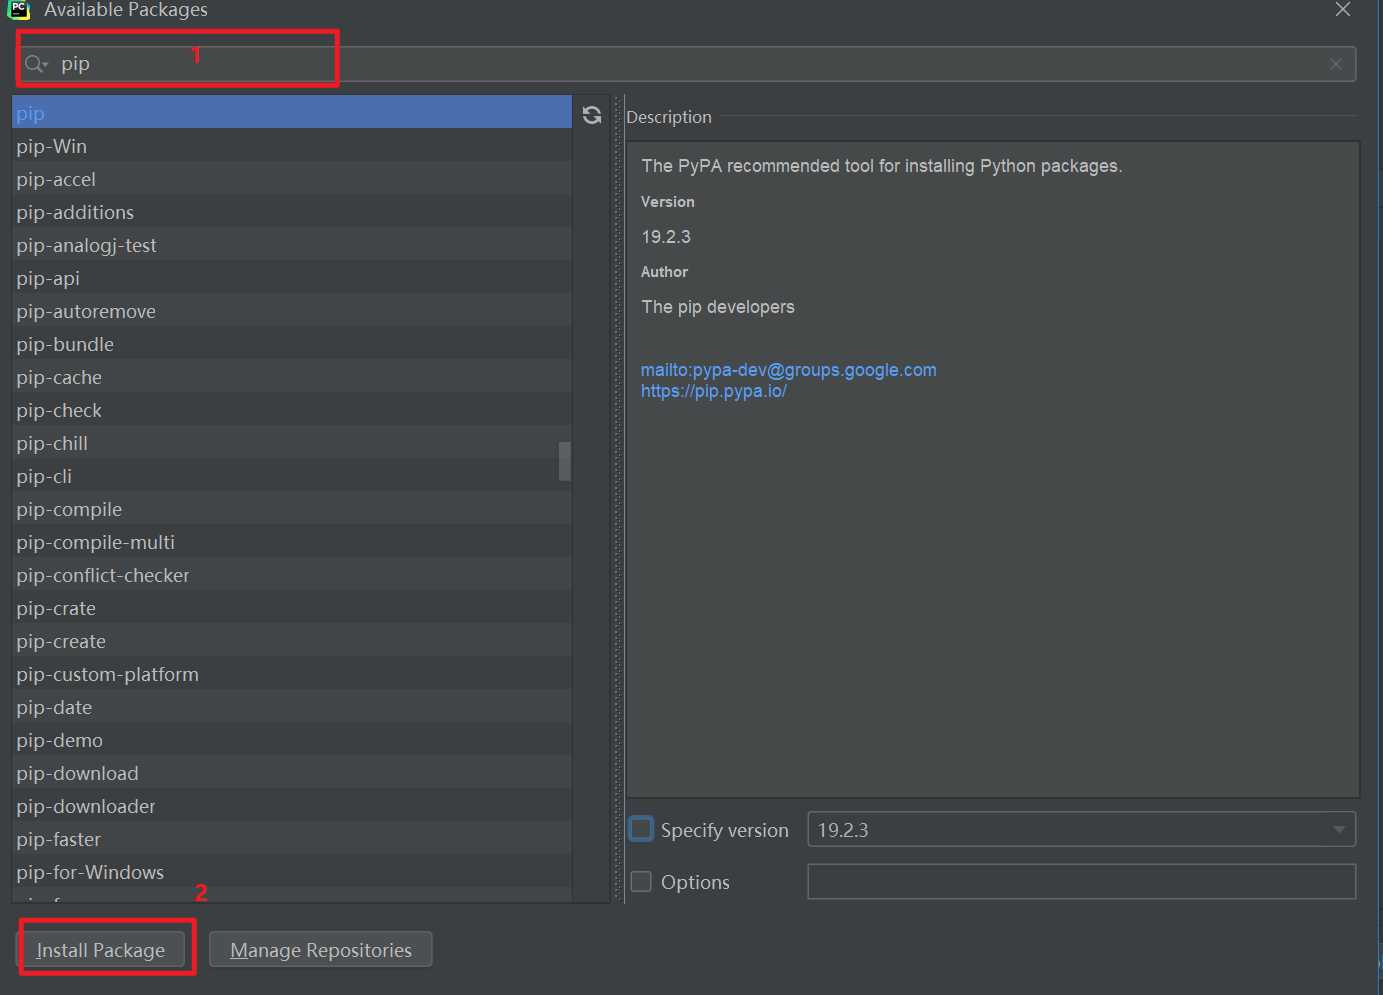This screenshot has width=1383, height=995.
Task: Select the pip-download package
Action: (x=291, y=773)
